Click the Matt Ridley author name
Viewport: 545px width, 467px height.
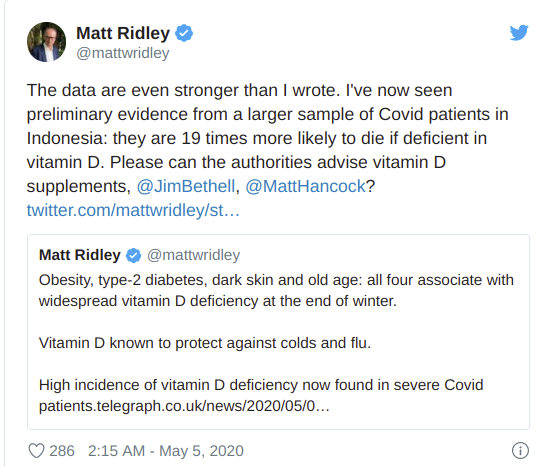[x=123, y=33]
